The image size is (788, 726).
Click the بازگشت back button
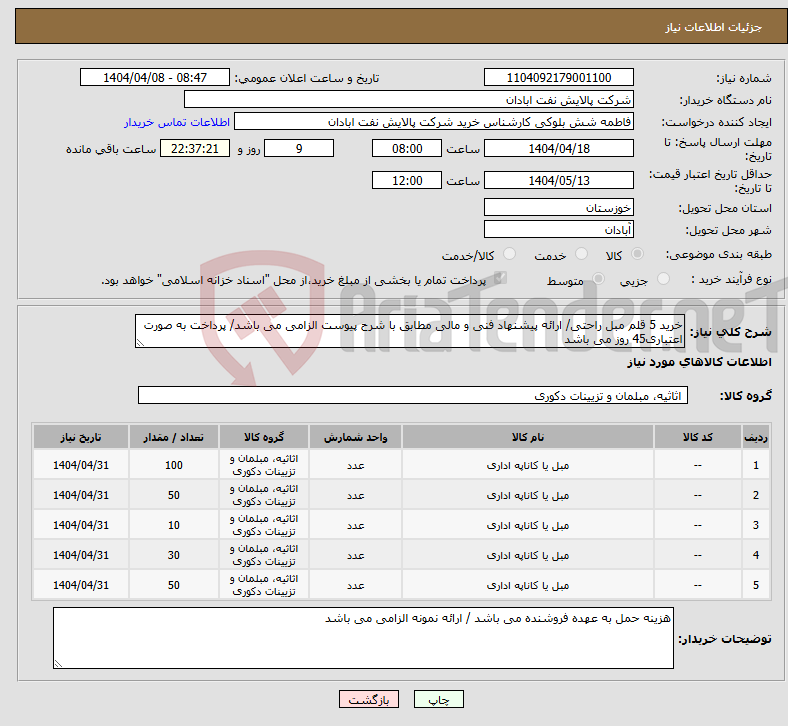pyautogui.click(x=369, y=699)
